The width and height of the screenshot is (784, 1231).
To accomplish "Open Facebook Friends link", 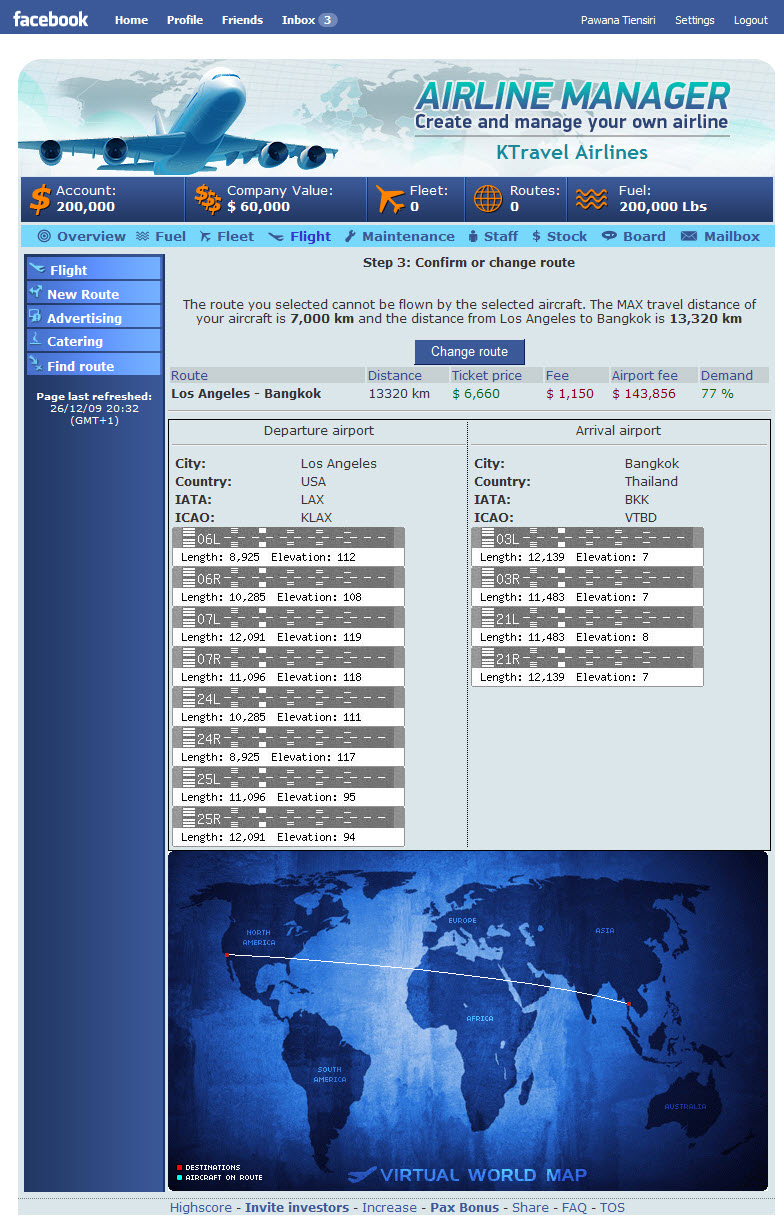I will point(242,20).
